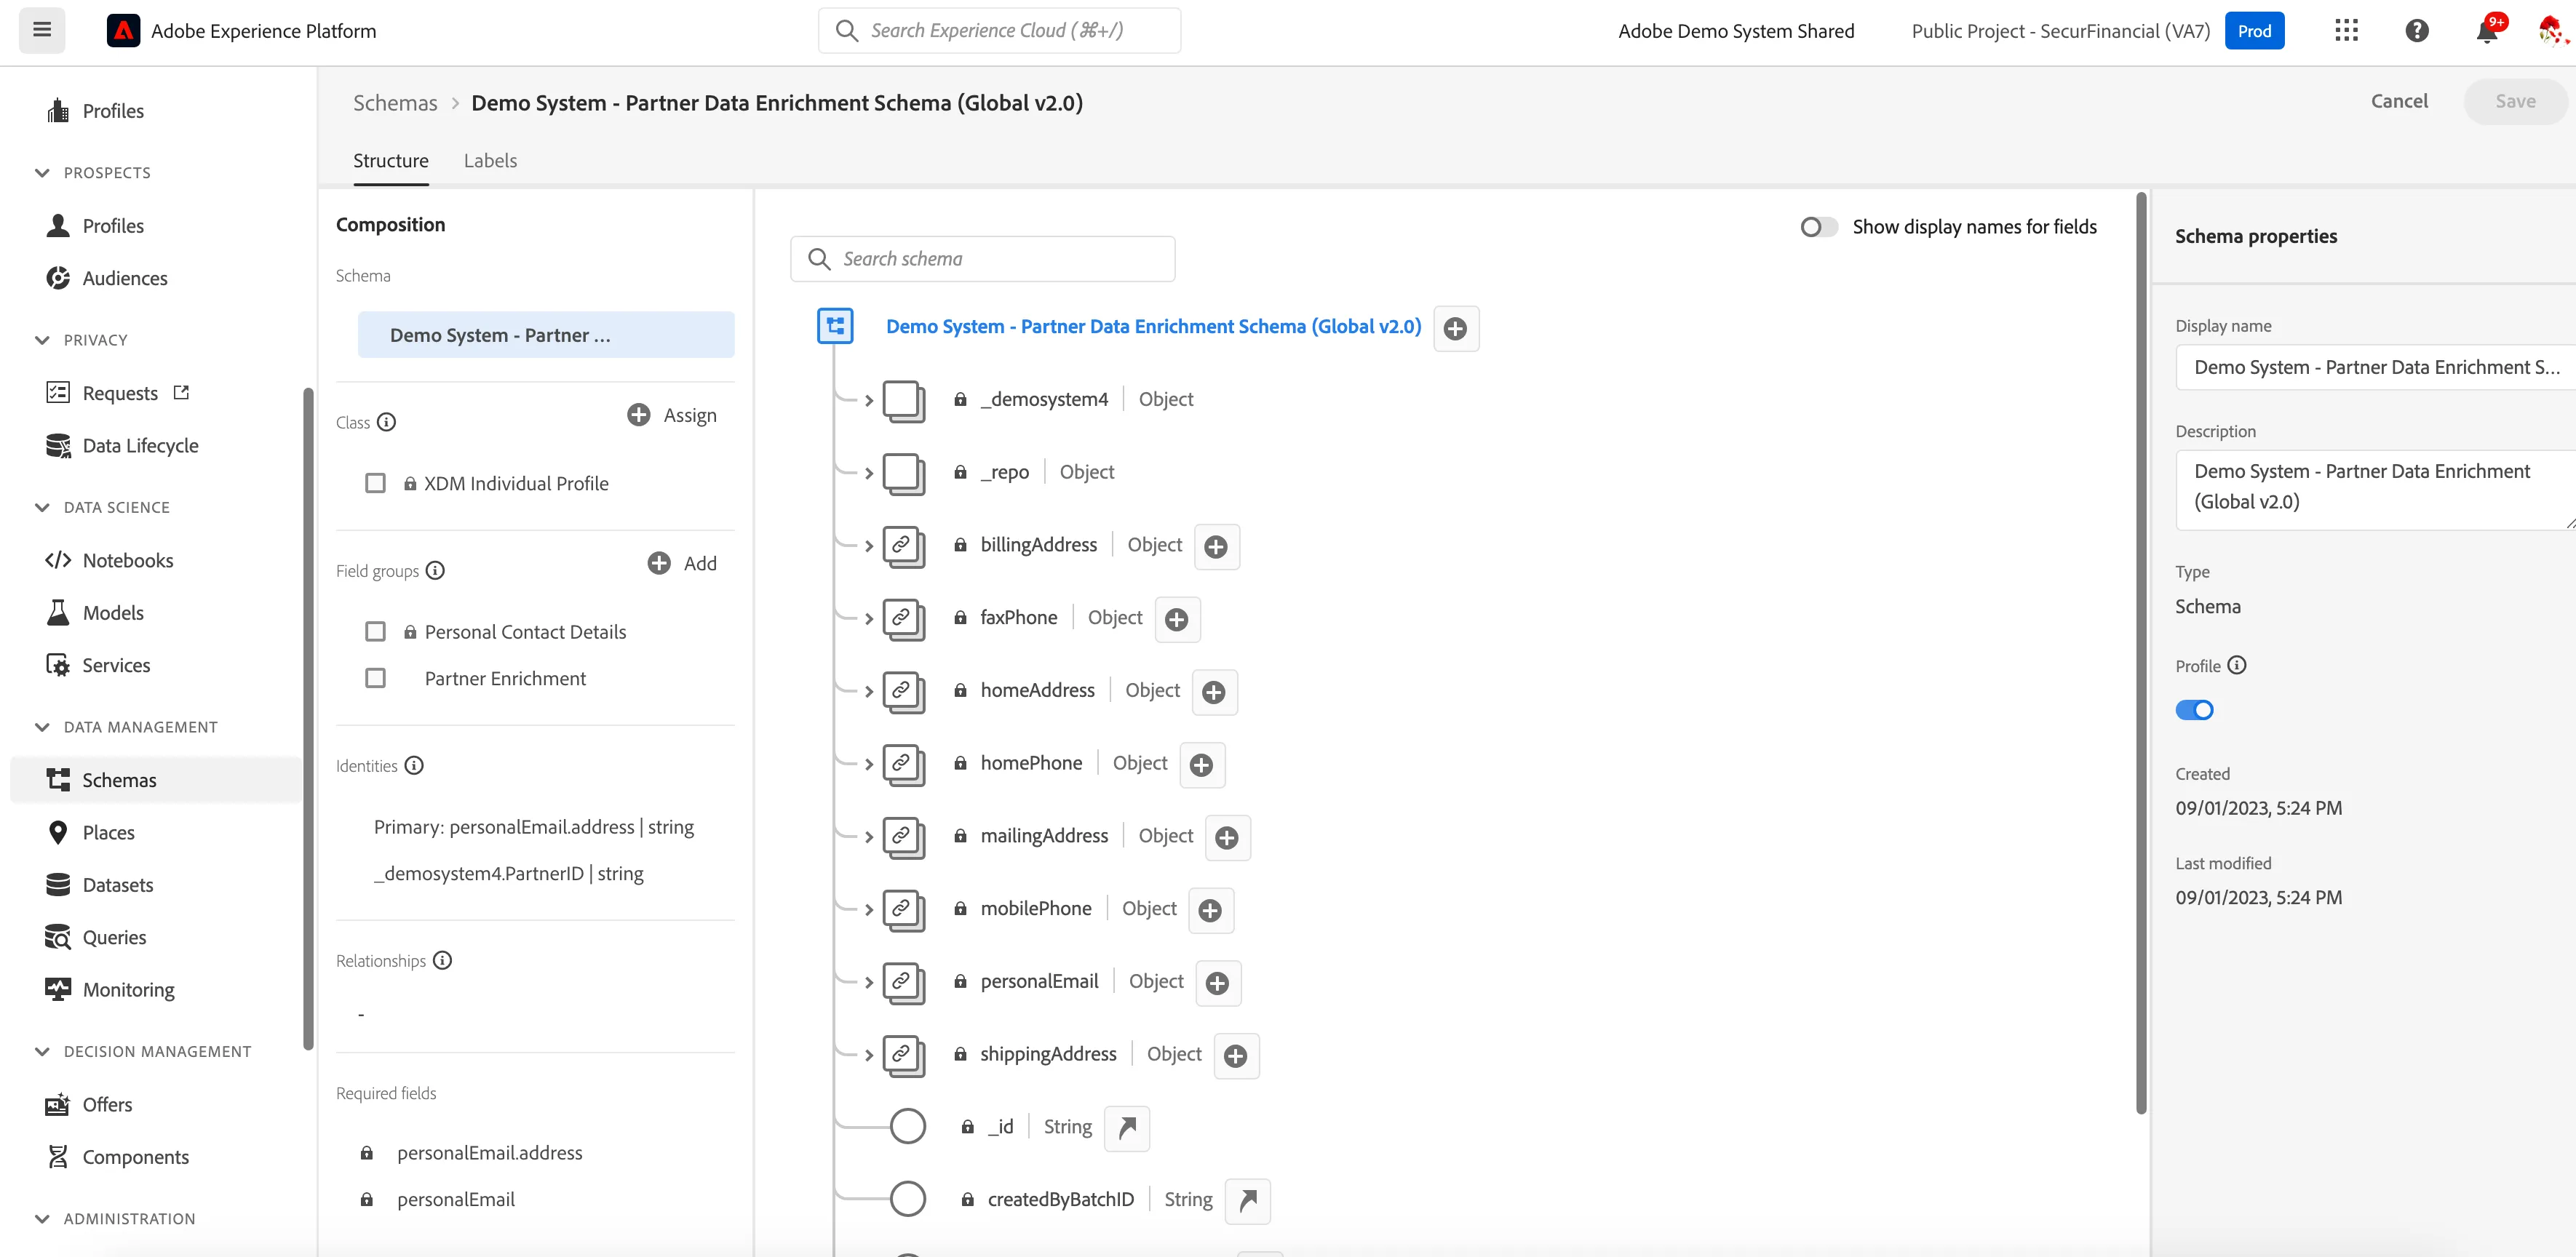2576x1257 pixels.
Task: Show info tooltip for Profile property
Action: click(x=2237, y=665)
